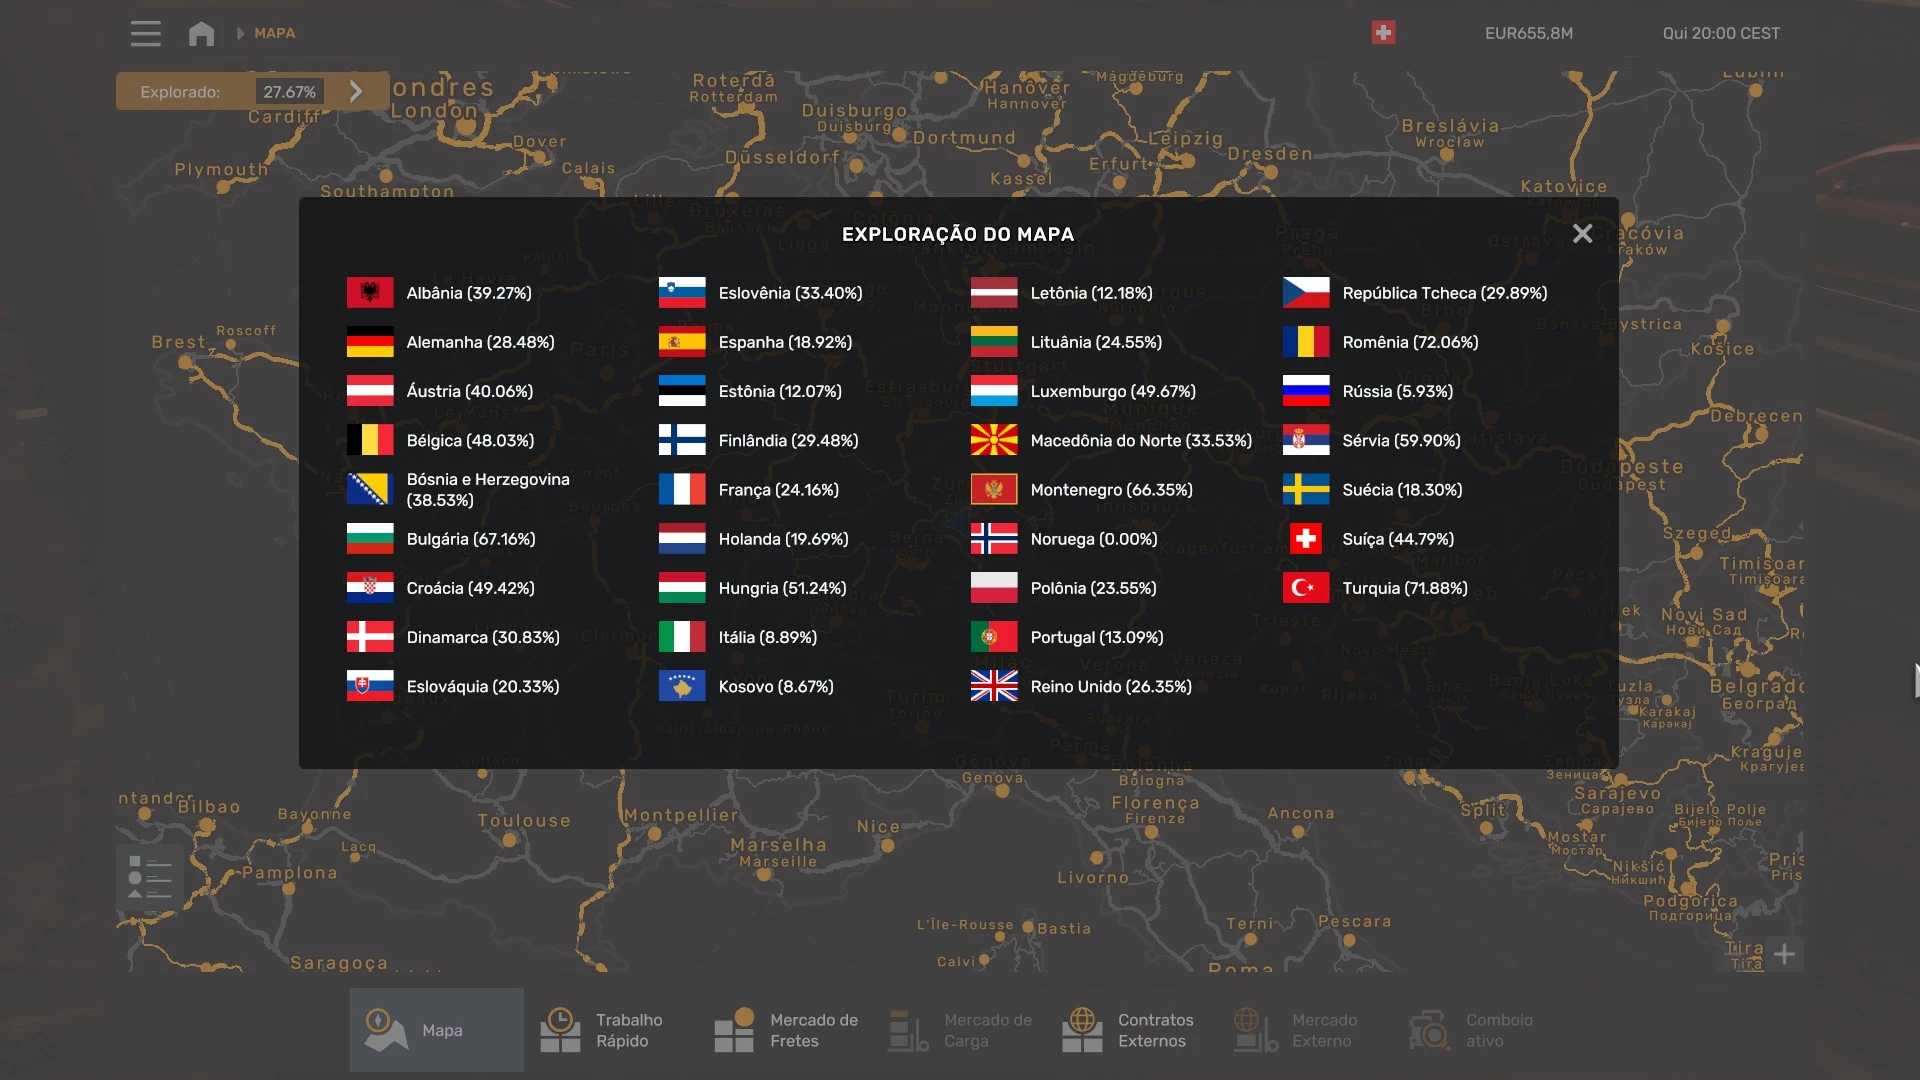Open Trabalho Rápido tab

click(x=603, y=1030)
